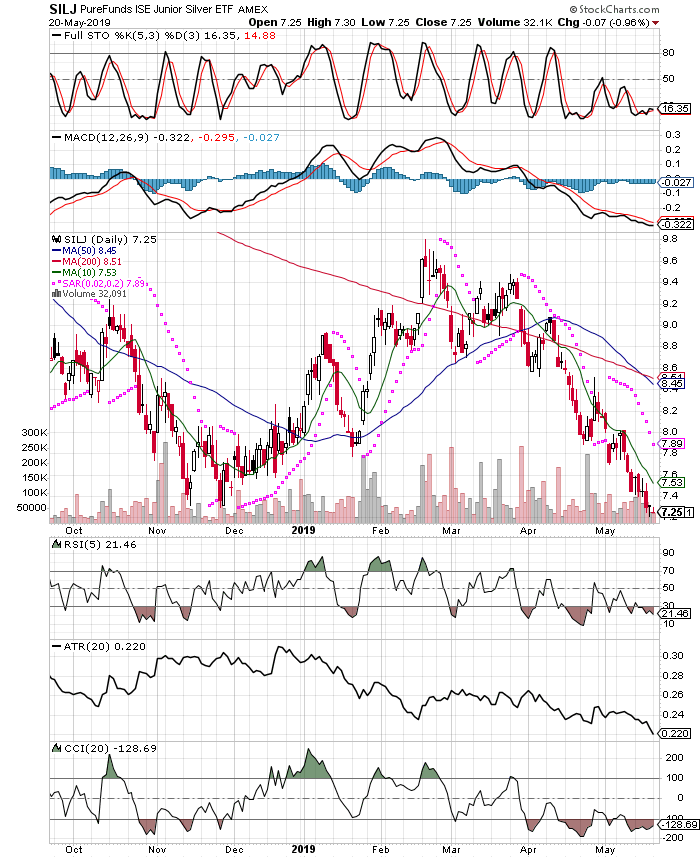Click the 7.89 SAR price tag on the axis
This screenshot has width=700, height=858.
point(673,444)
